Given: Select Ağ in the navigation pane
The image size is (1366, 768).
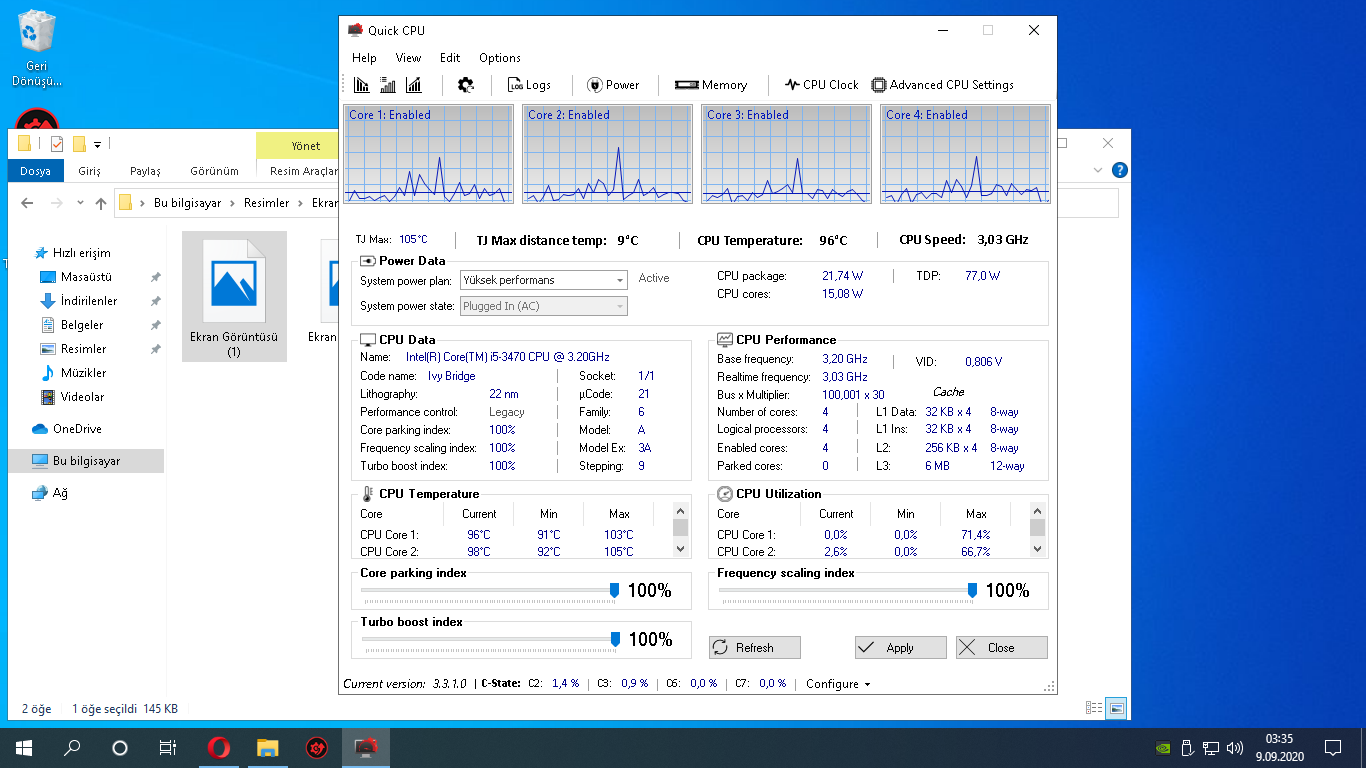Looking at the screenshot, I should [x=60, y=493].
